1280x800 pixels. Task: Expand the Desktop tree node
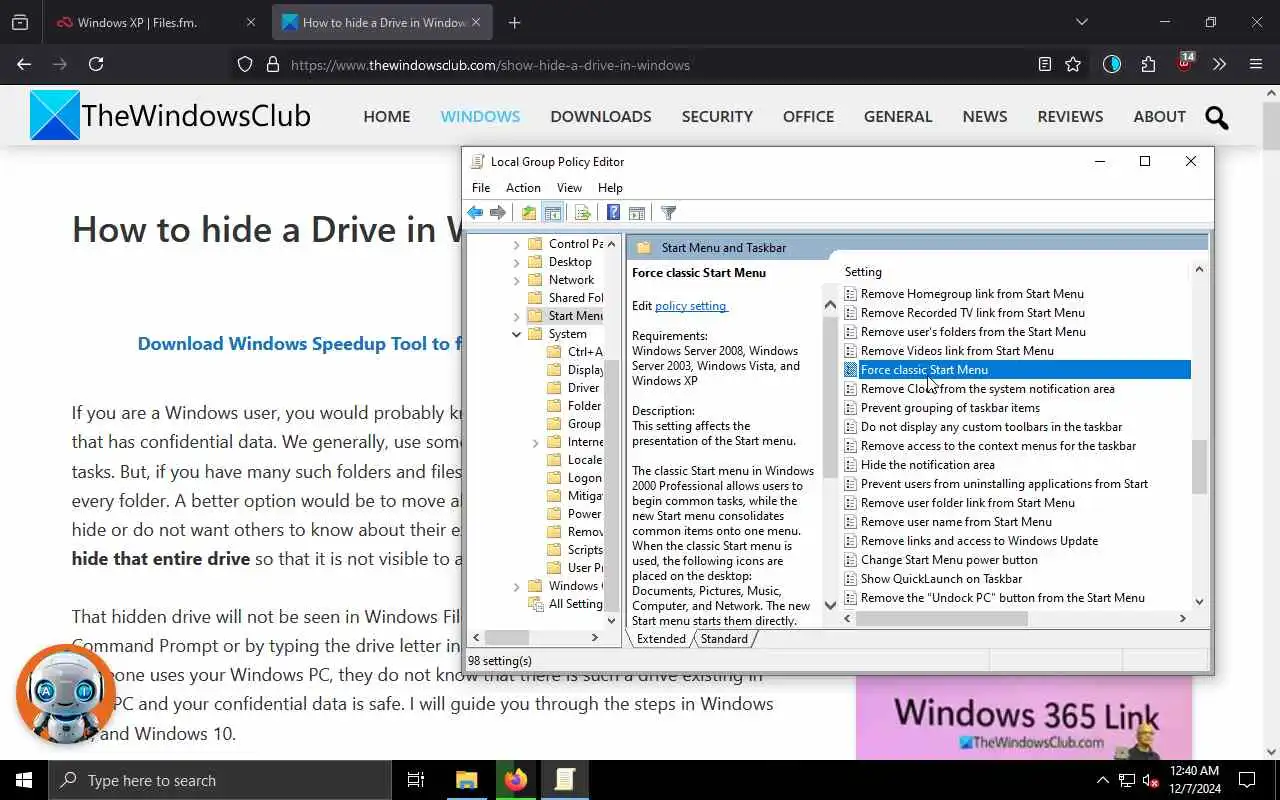pos(517,262)
